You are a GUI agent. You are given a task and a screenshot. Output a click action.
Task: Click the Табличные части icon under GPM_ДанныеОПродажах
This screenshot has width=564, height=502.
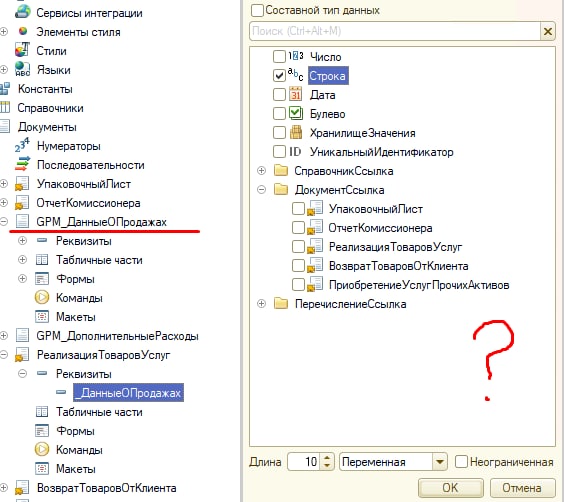coord(42,260)
